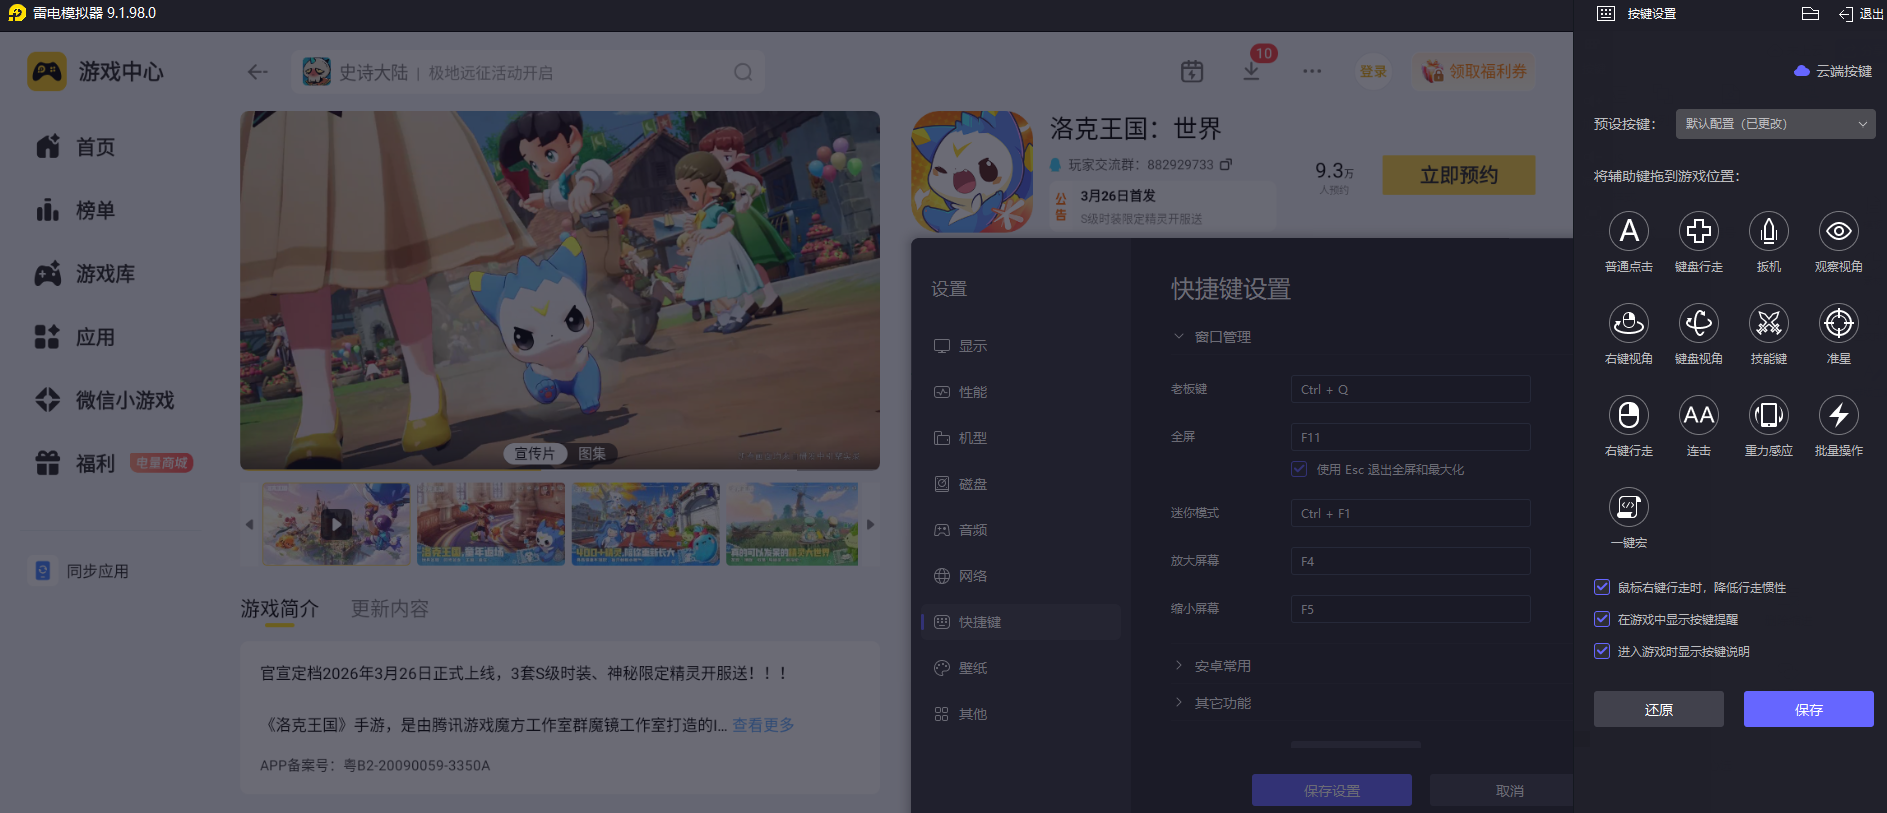Edit the 老板键 Ctrl + Q shortcut field

1410,389
